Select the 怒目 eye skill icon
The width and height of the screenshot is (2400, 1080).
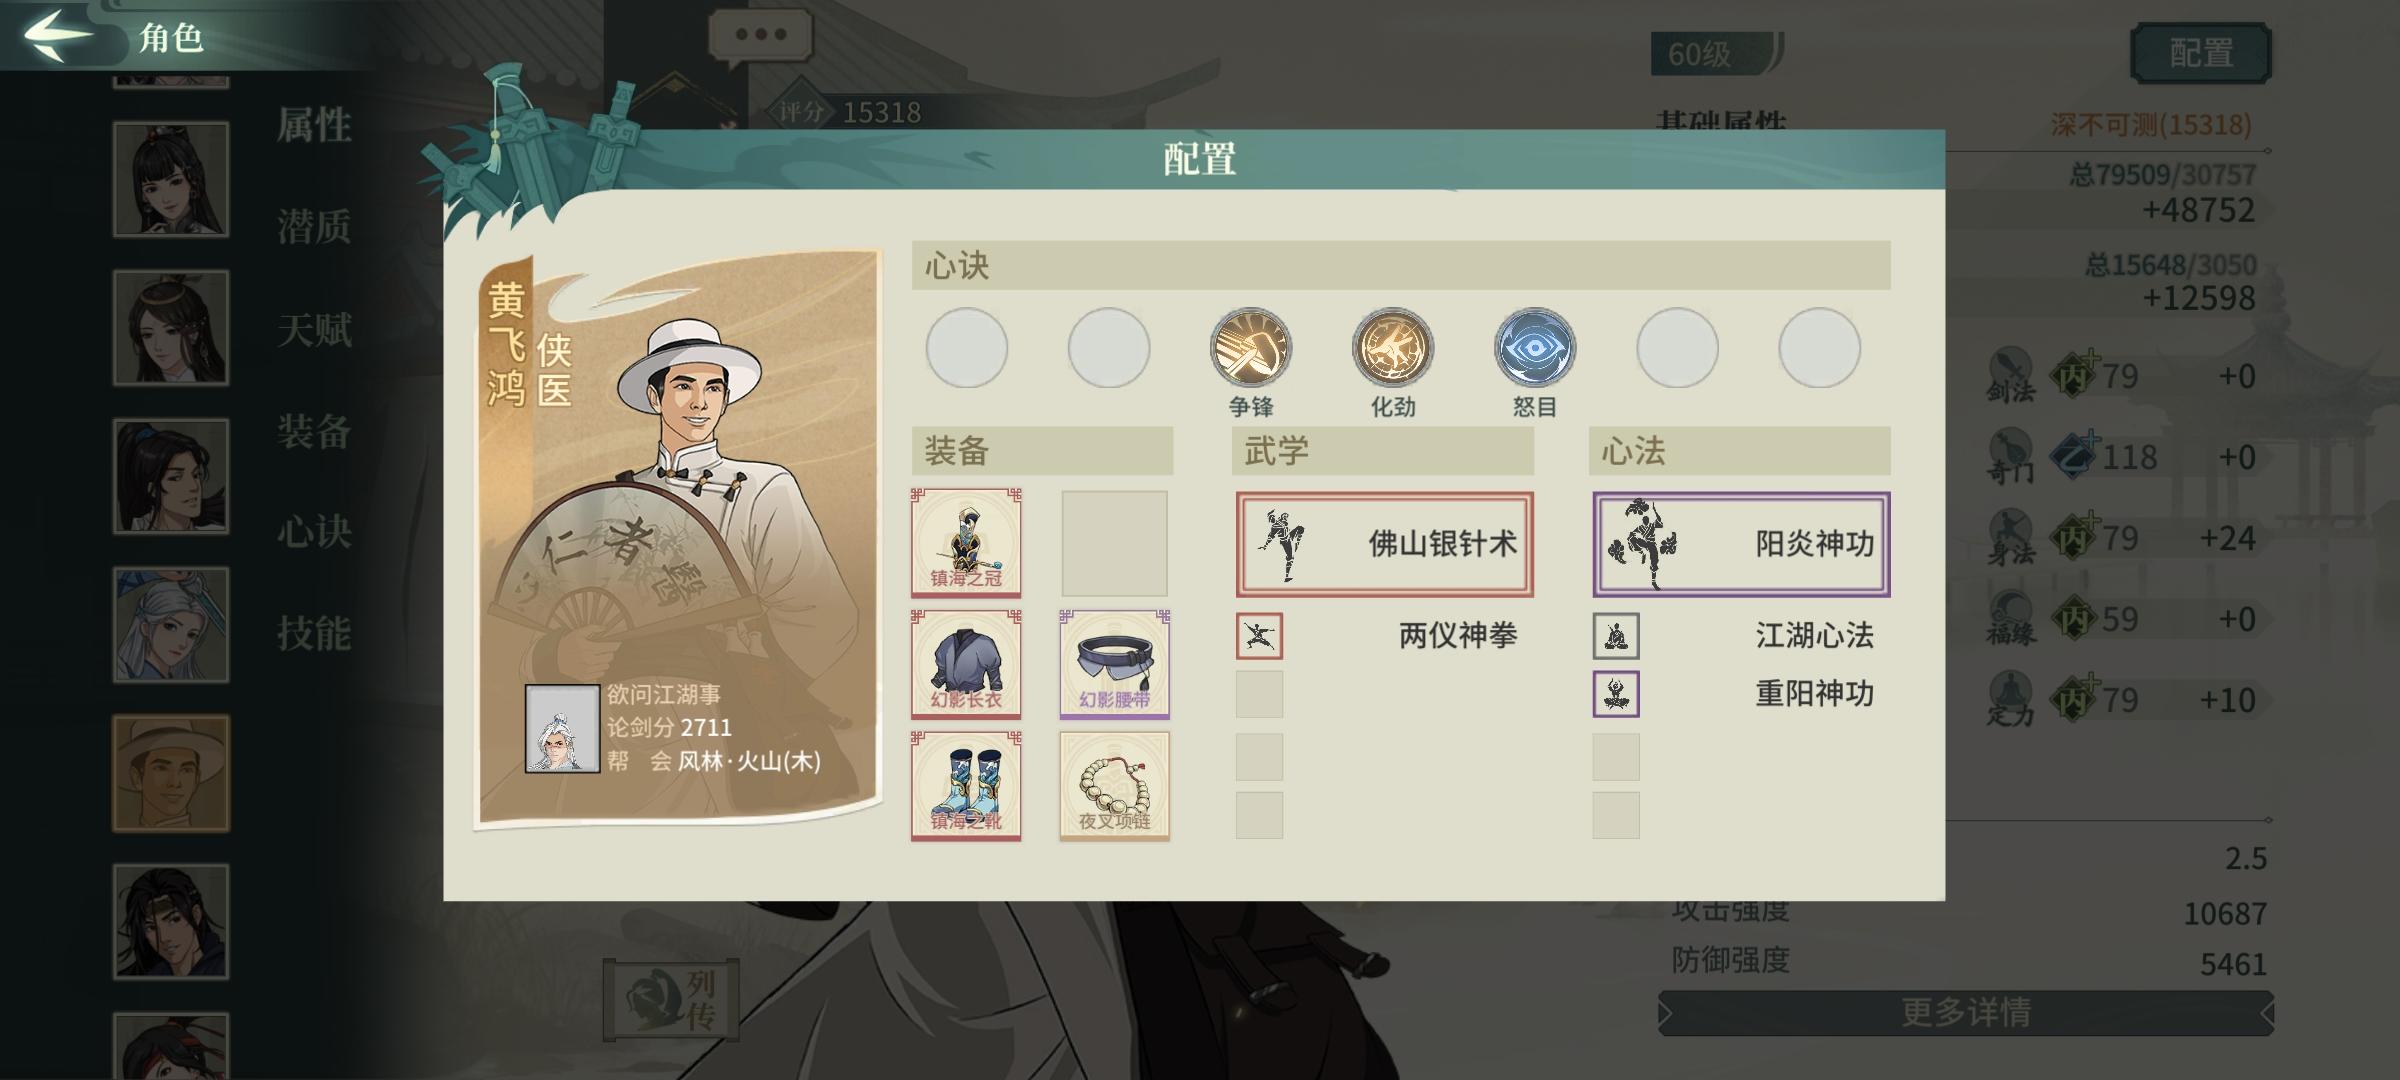click(1534, 348)
